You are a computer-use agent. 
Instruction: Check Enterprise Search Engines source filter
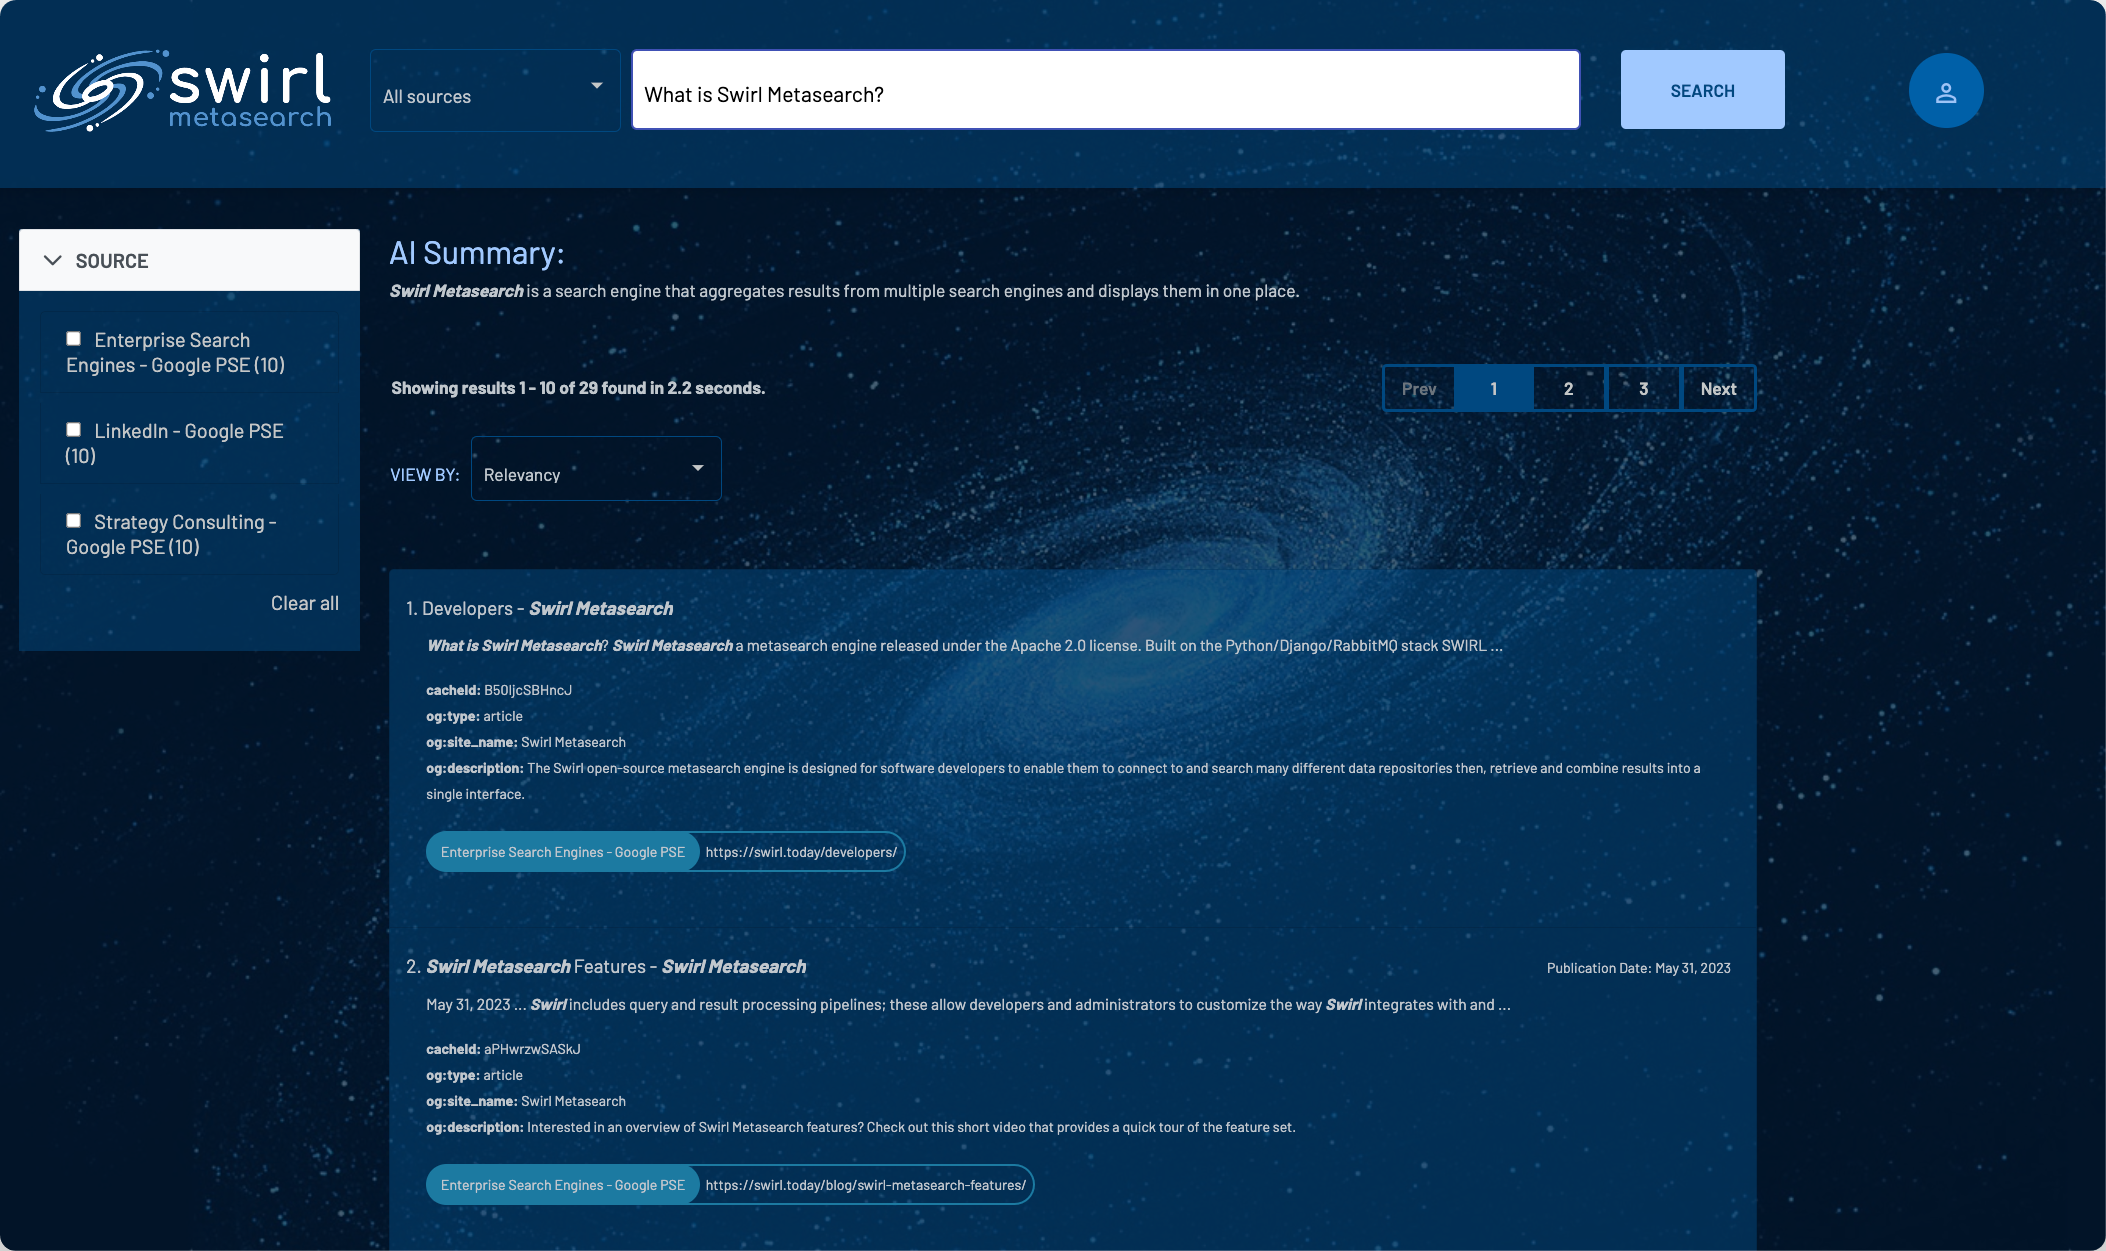(x=74, y=339)
